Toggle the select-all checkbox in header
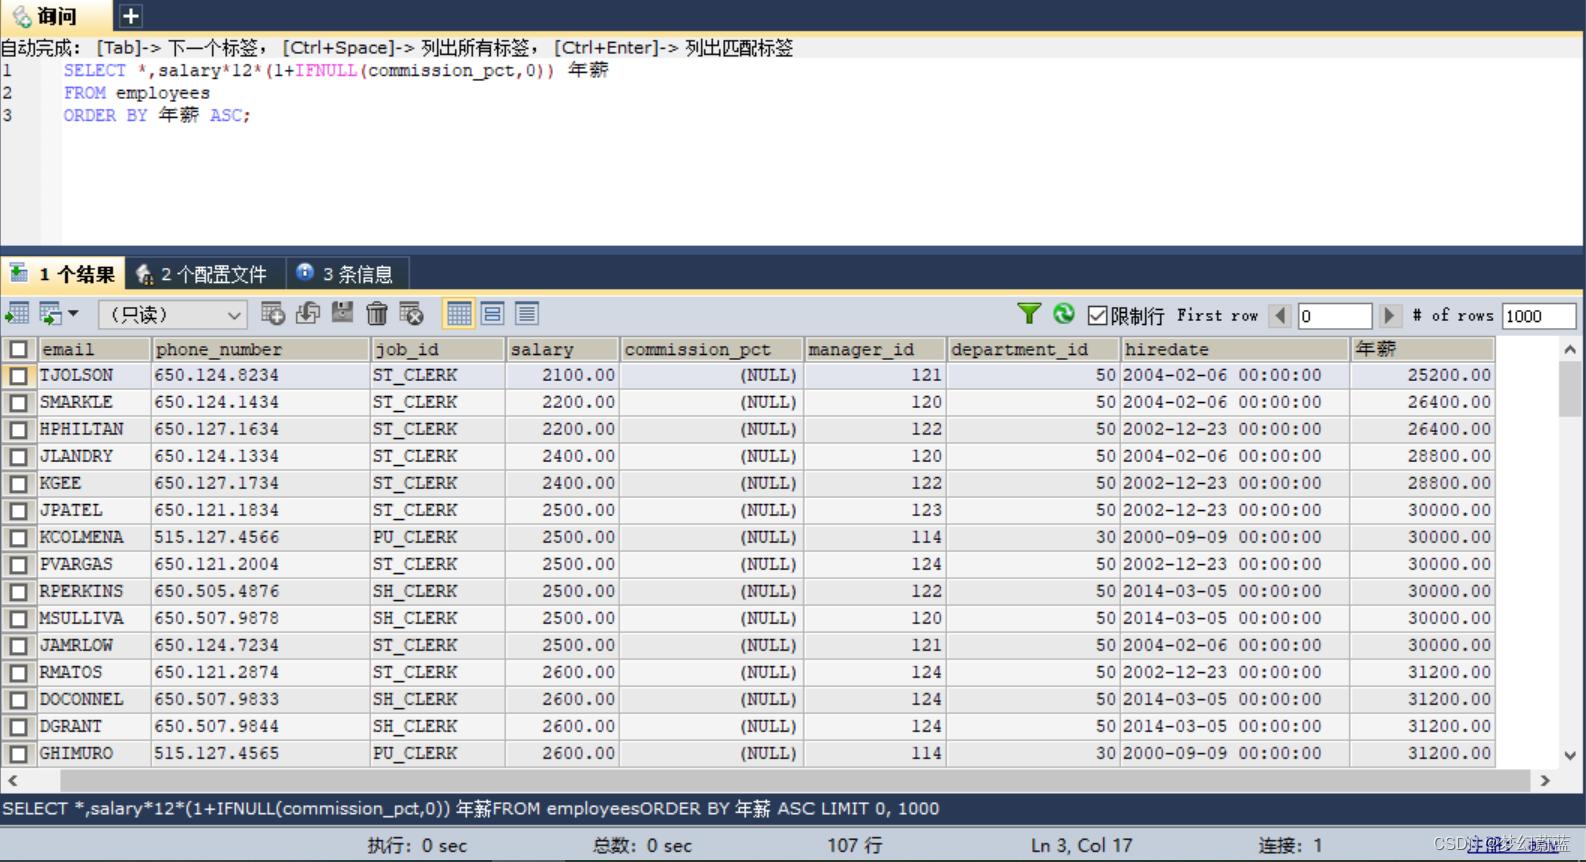The height and width of the screenshot is (862, 1586). tap(18, 349)
